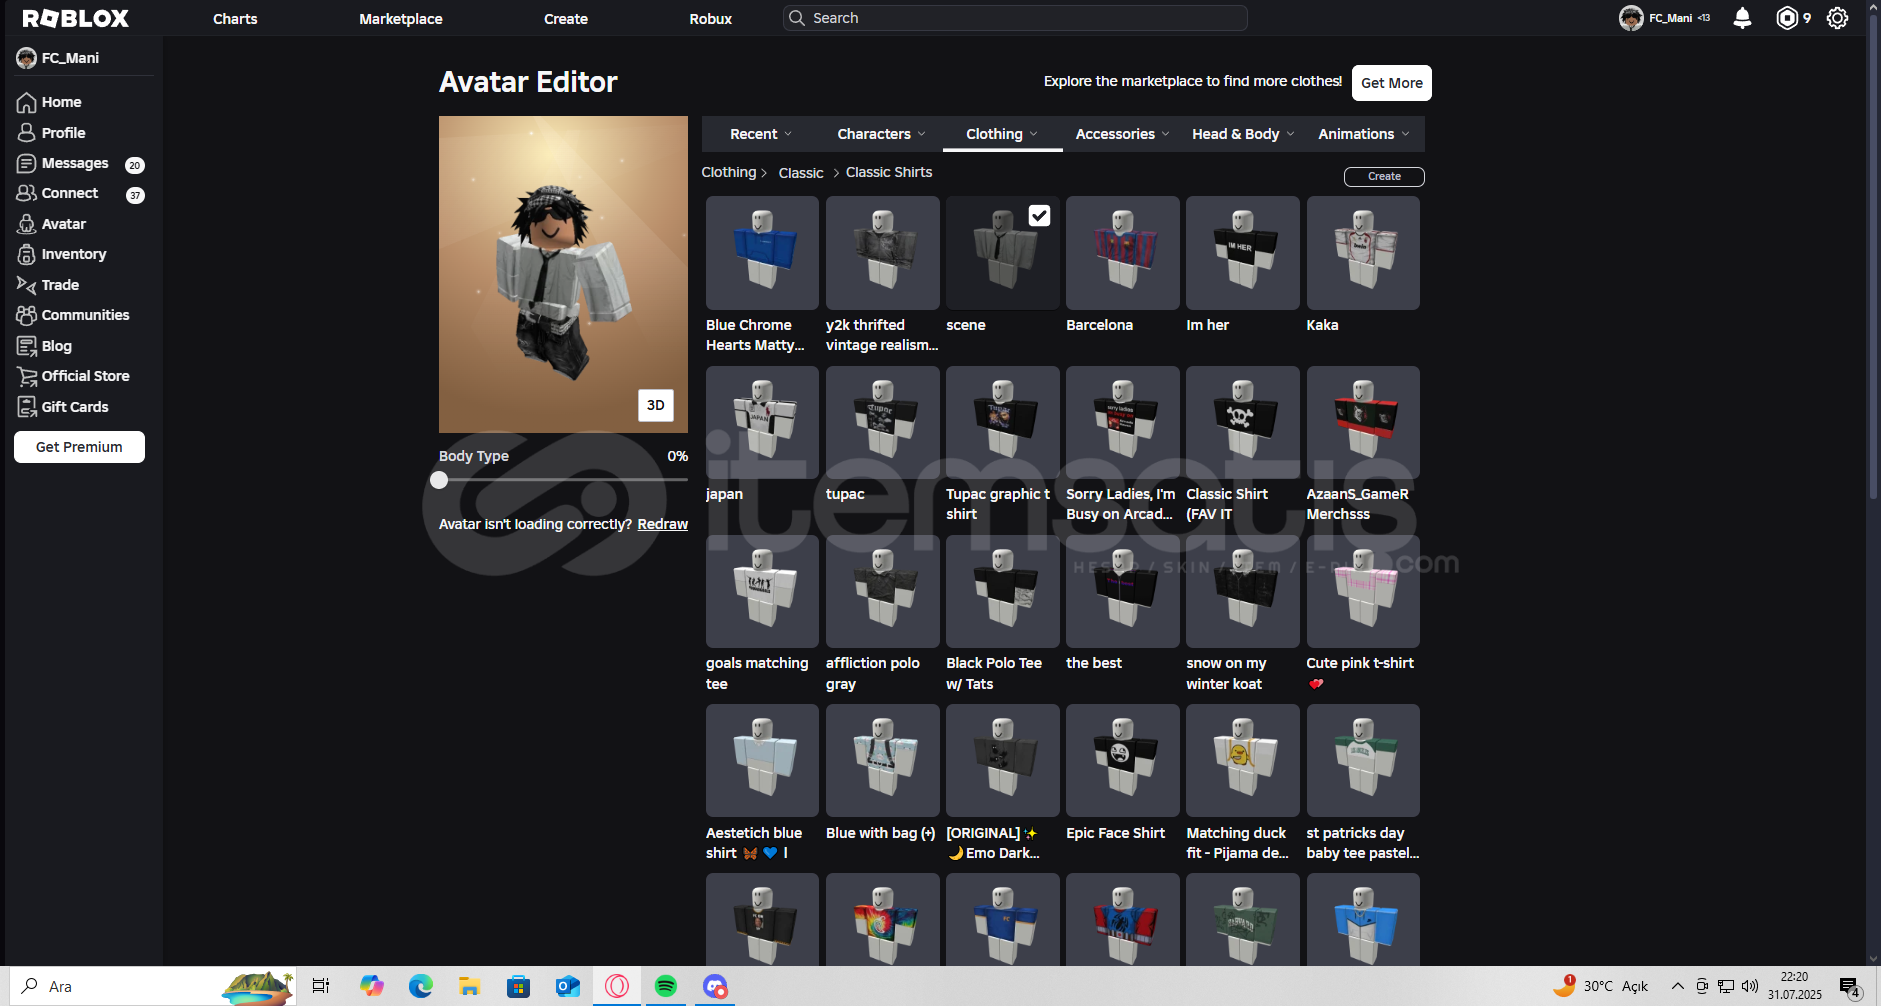
Task: Open Spotify from the taskbar
Action: [x=666, y=986]
